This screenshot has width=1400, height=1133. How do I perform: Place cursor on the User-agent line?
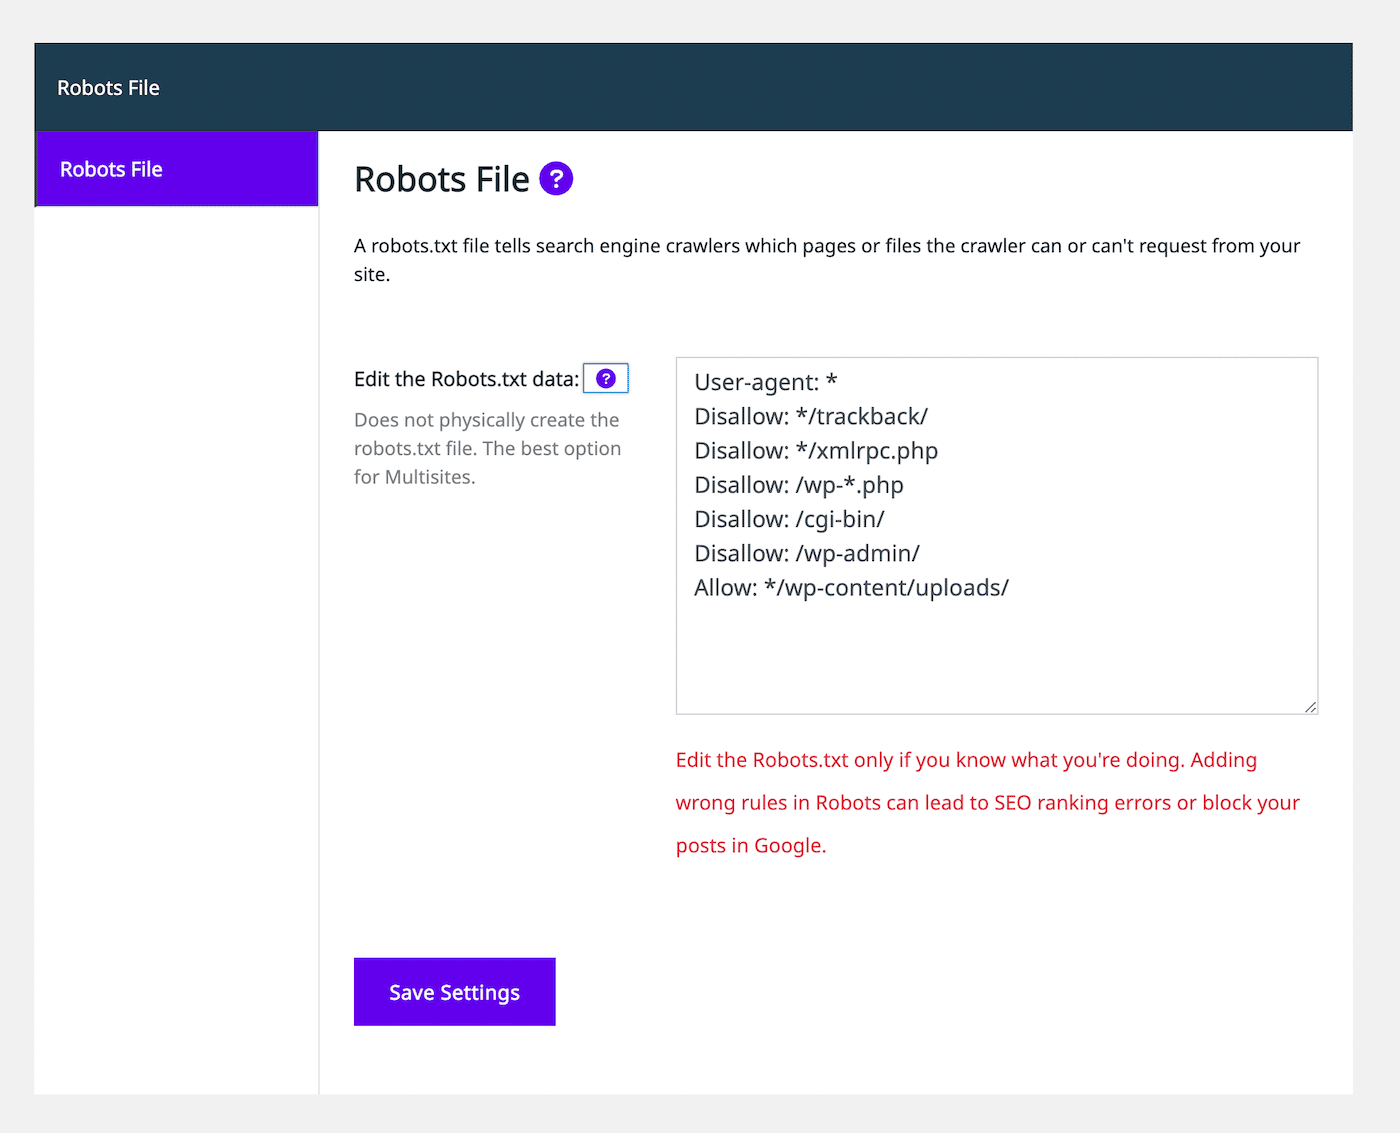click(x=765, y=382)
